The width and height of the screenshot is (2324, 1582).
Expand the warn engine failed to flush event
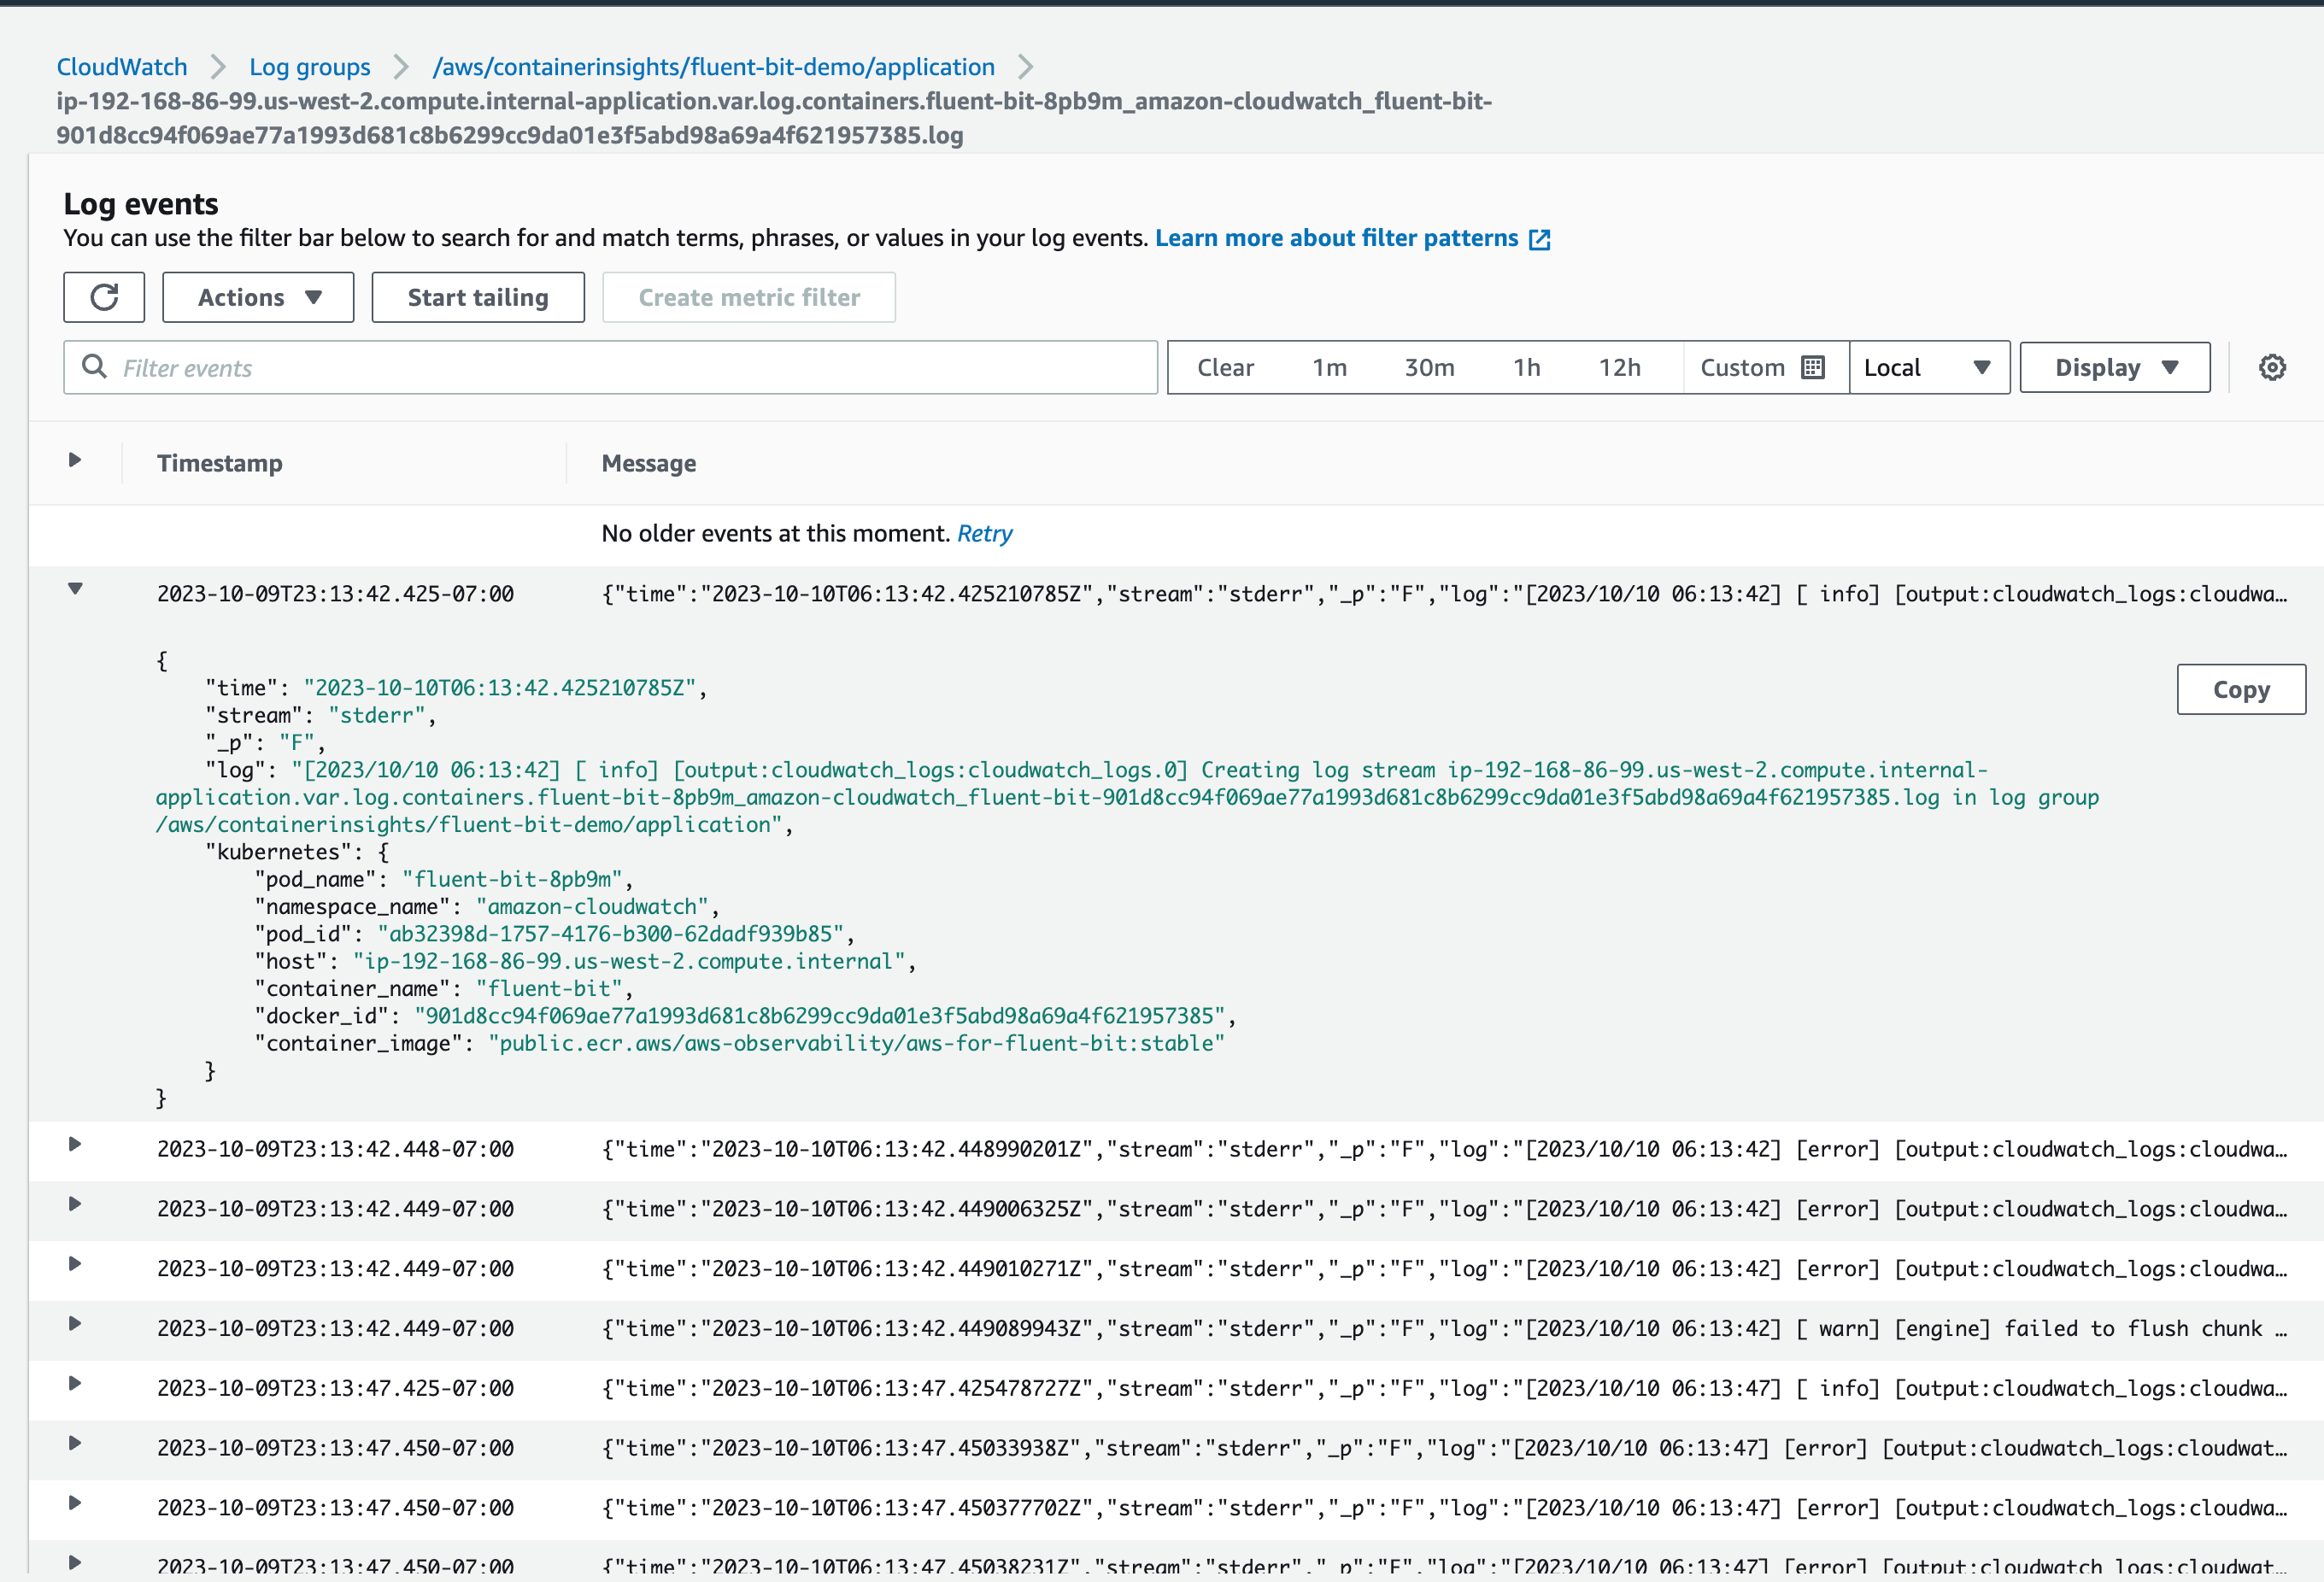[x=75, y=1324]
